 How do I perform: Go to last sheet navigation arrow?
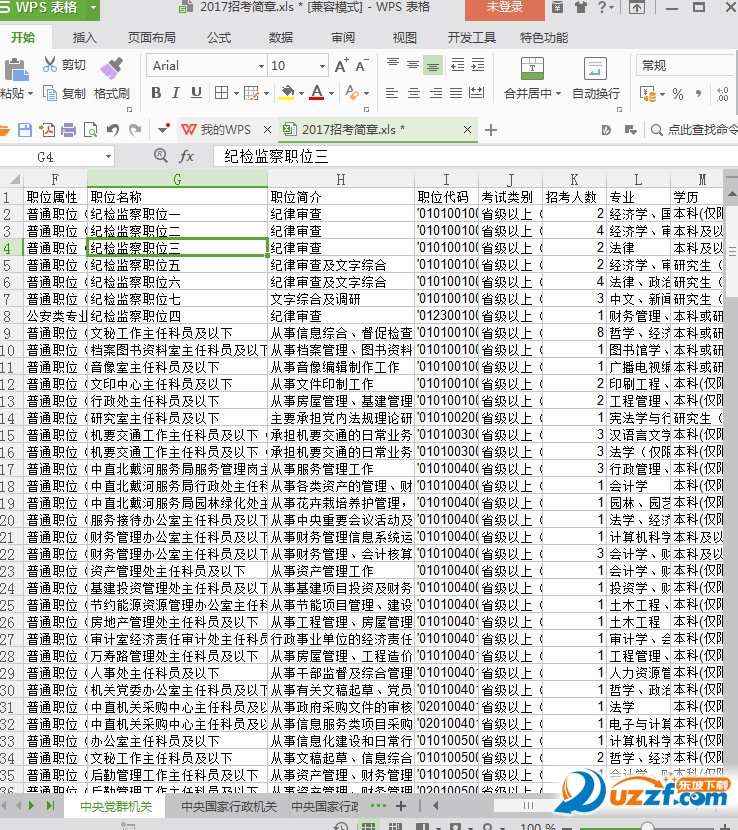(50, 806)
